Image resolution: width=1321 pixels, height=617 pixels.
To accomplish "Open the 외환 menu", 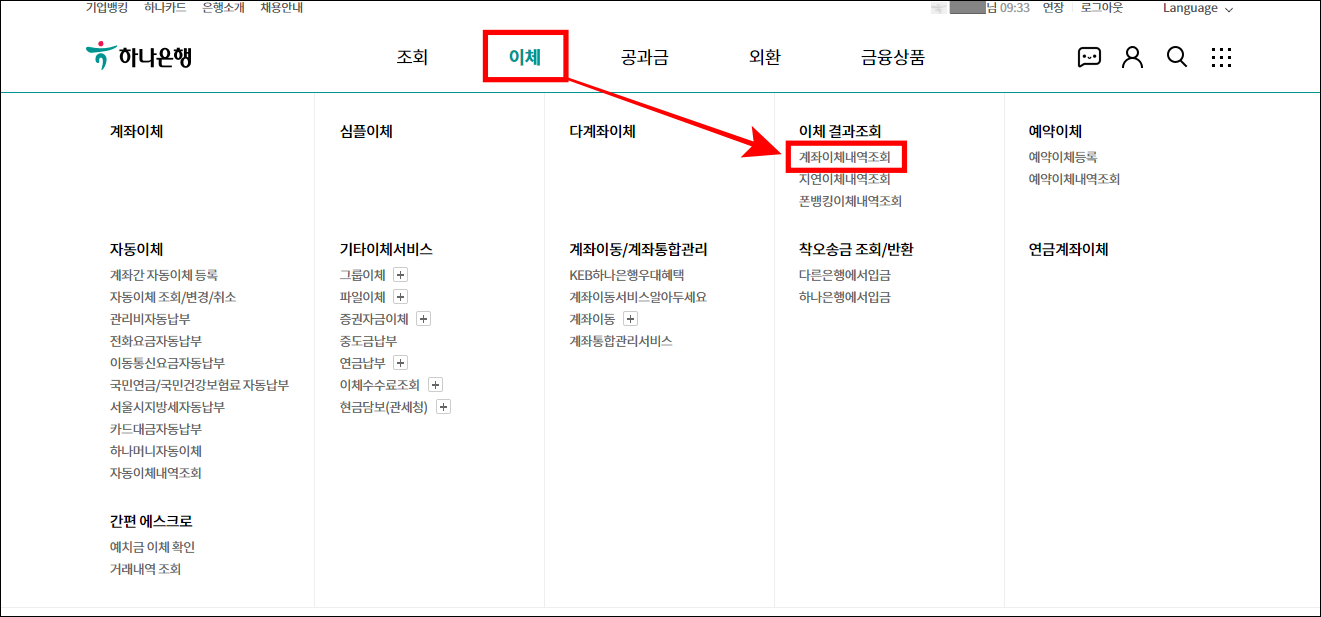I will (x=763, y=58).
